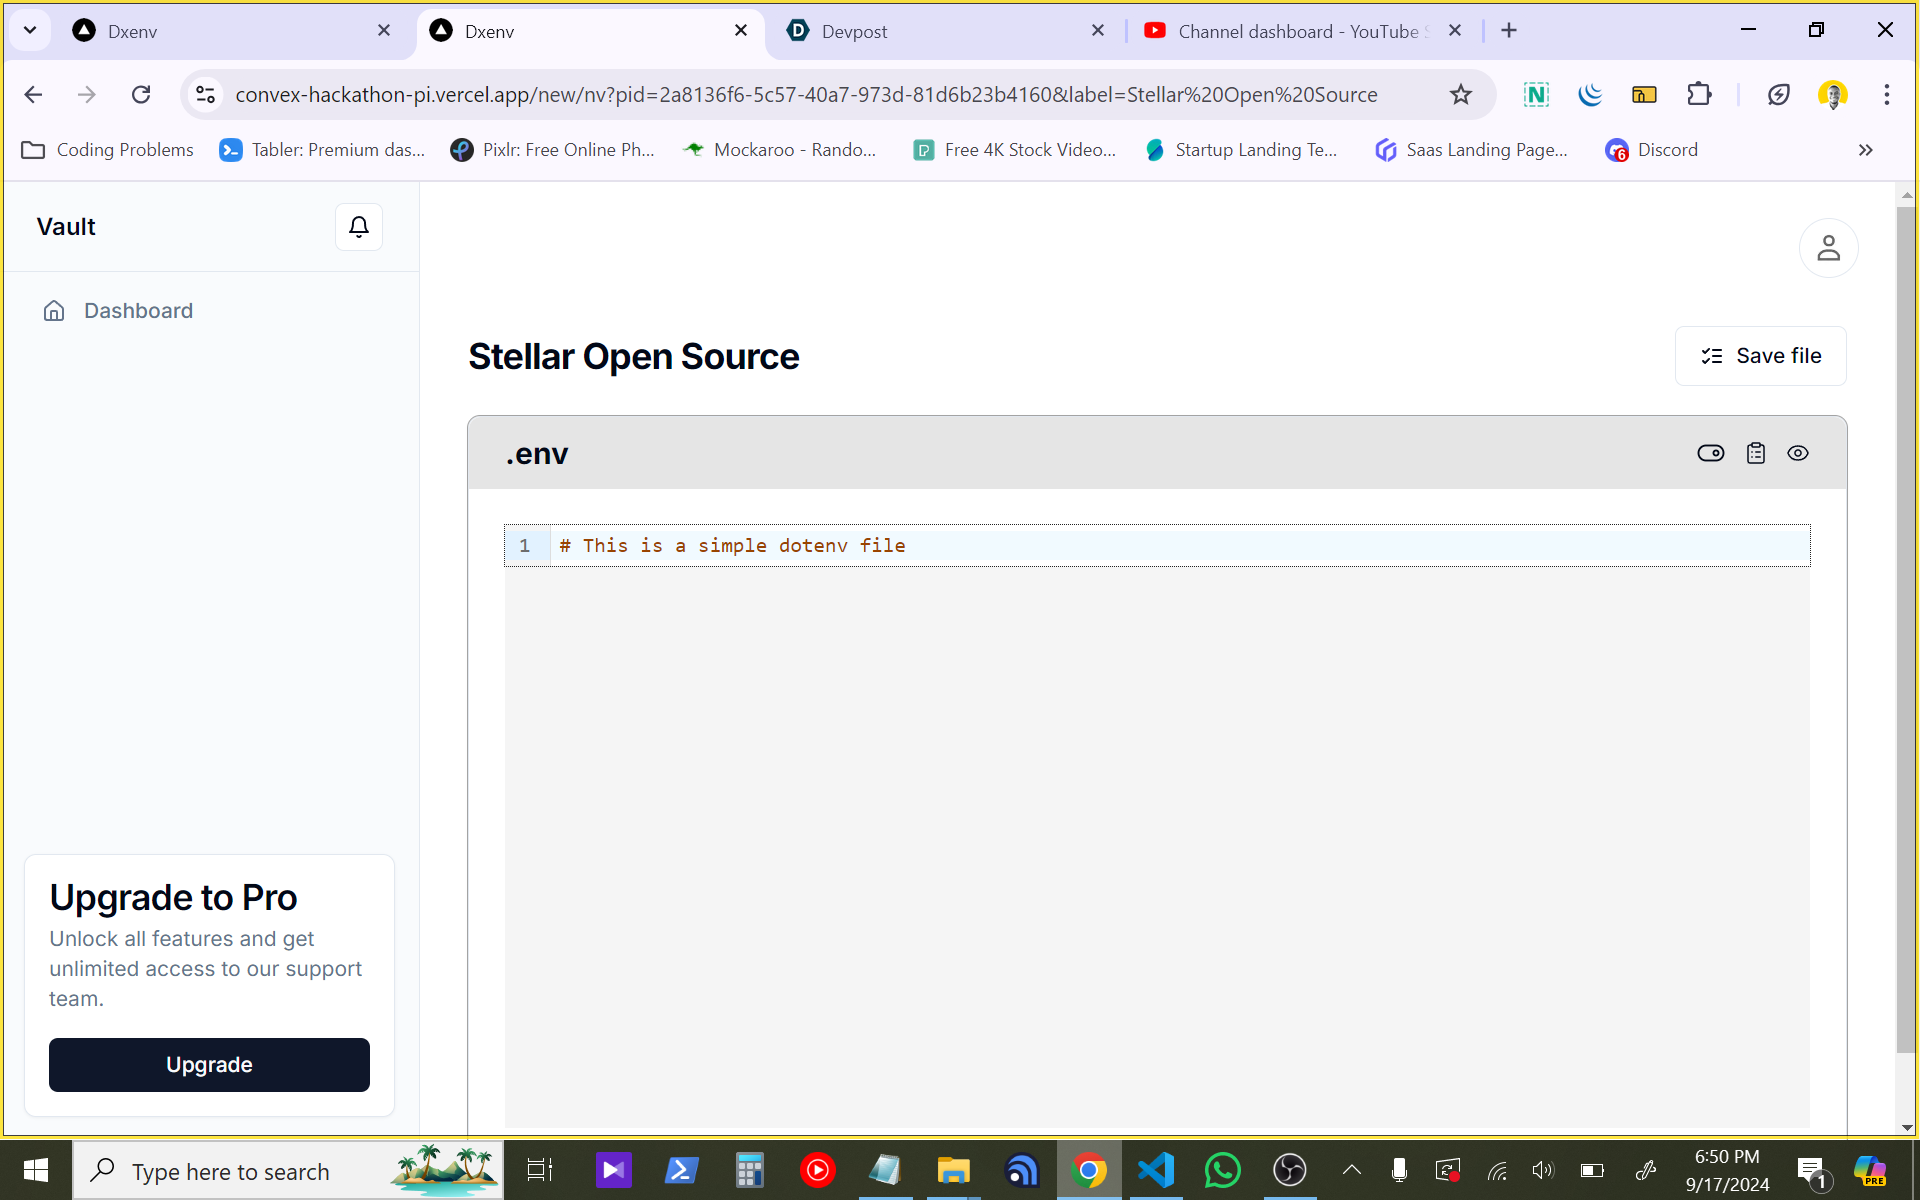Show hidden system tray icons
Screen dimensions: 1920x1200
click(1351, 1170)
